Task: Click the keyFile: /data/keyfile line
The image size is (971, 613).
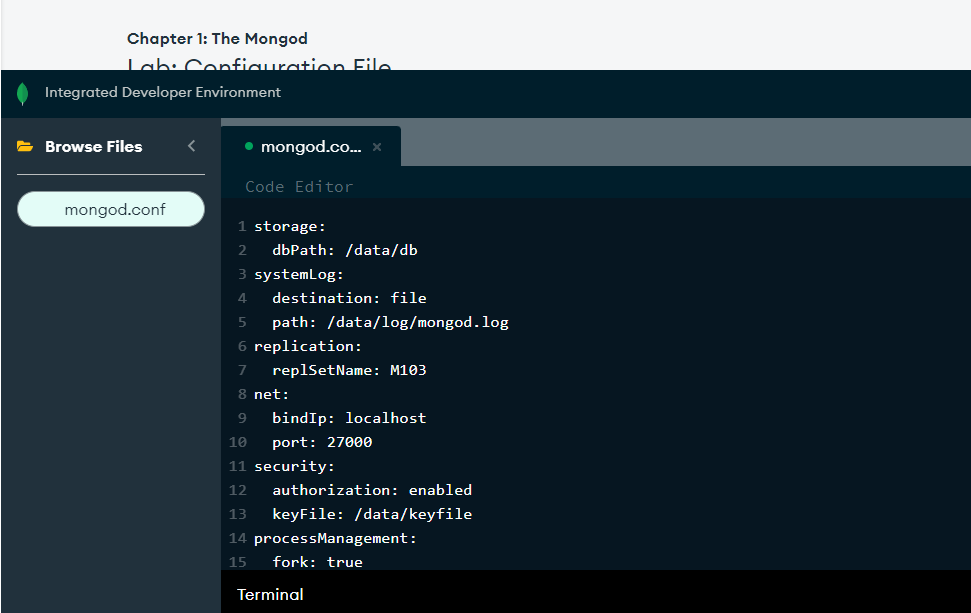Action: [371, 514]
